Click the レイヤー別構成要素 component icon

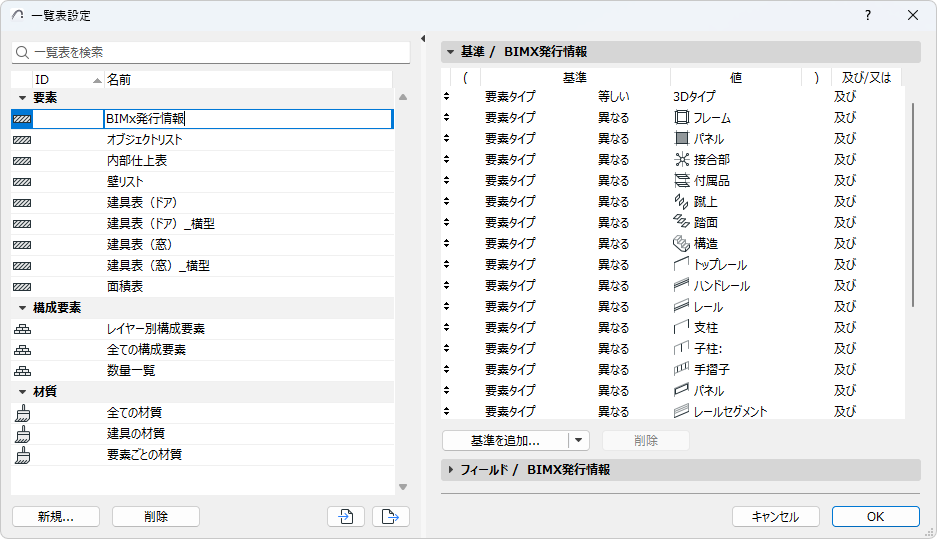[22, 329]
